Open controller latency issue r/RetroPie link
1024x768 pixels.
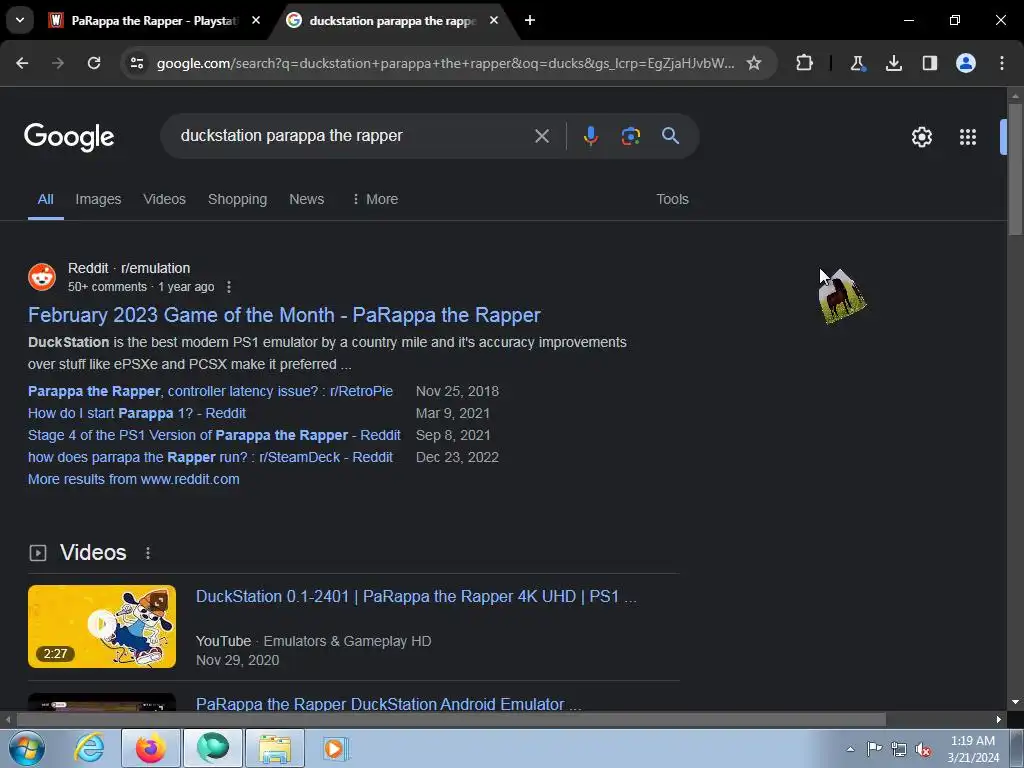210,391
